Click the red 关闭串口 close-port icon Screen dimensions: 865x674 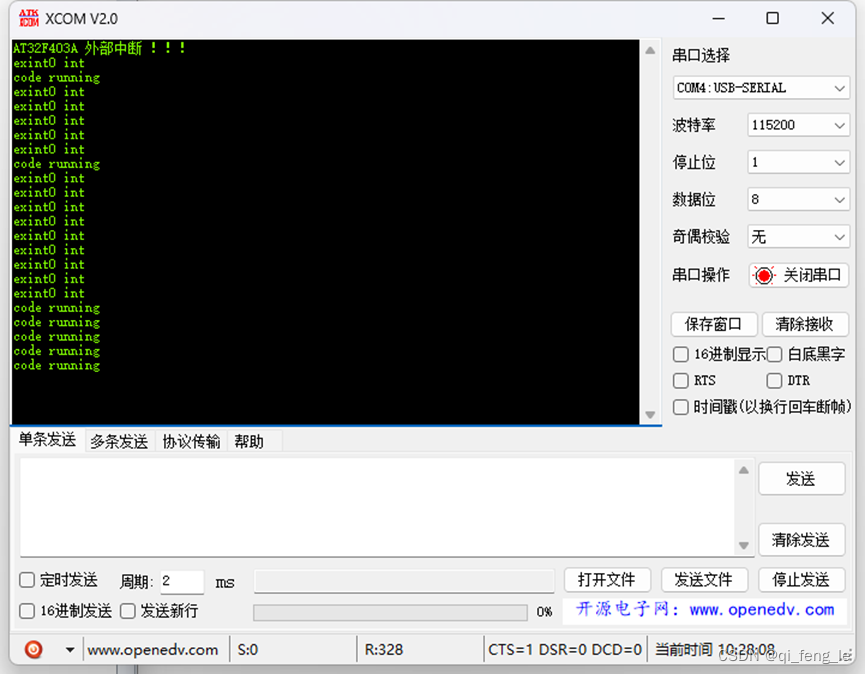764,275
